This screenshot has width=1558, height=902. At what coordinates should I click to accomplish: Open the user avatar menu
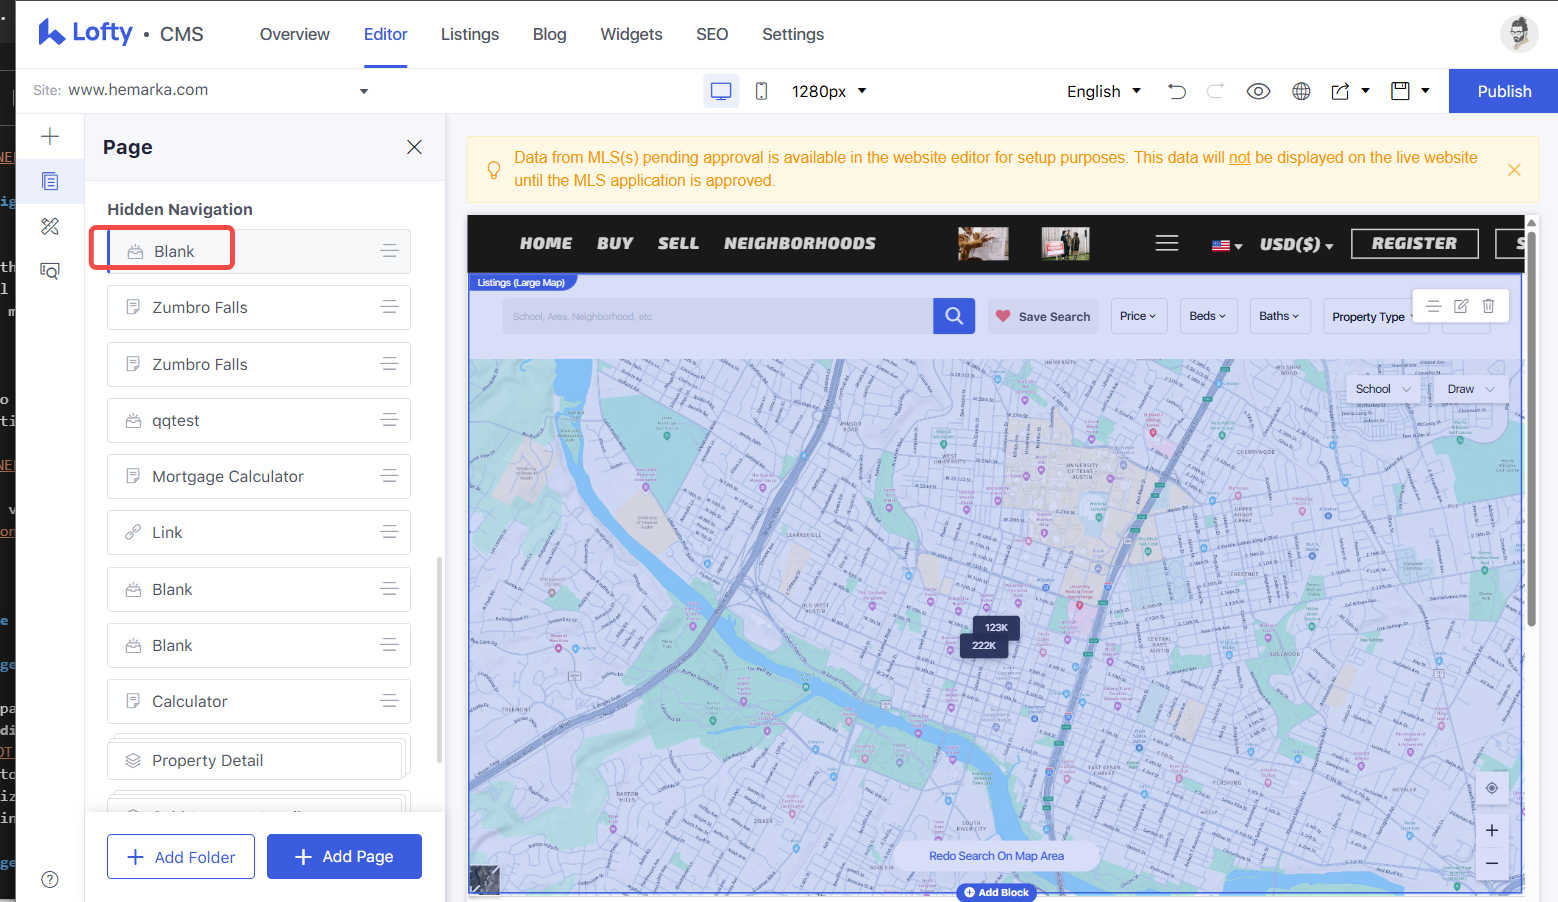pos(1518,33)
